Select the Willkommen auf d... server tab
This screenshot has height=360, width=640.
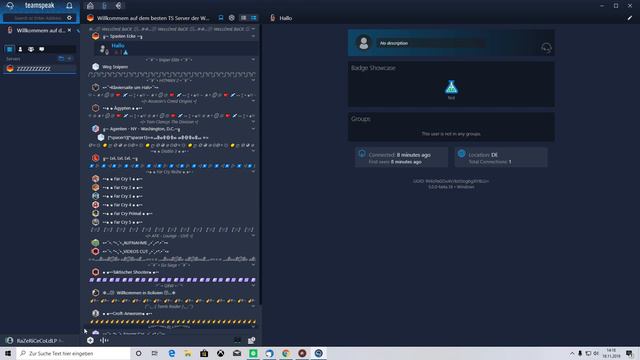(x=40, y=30)
